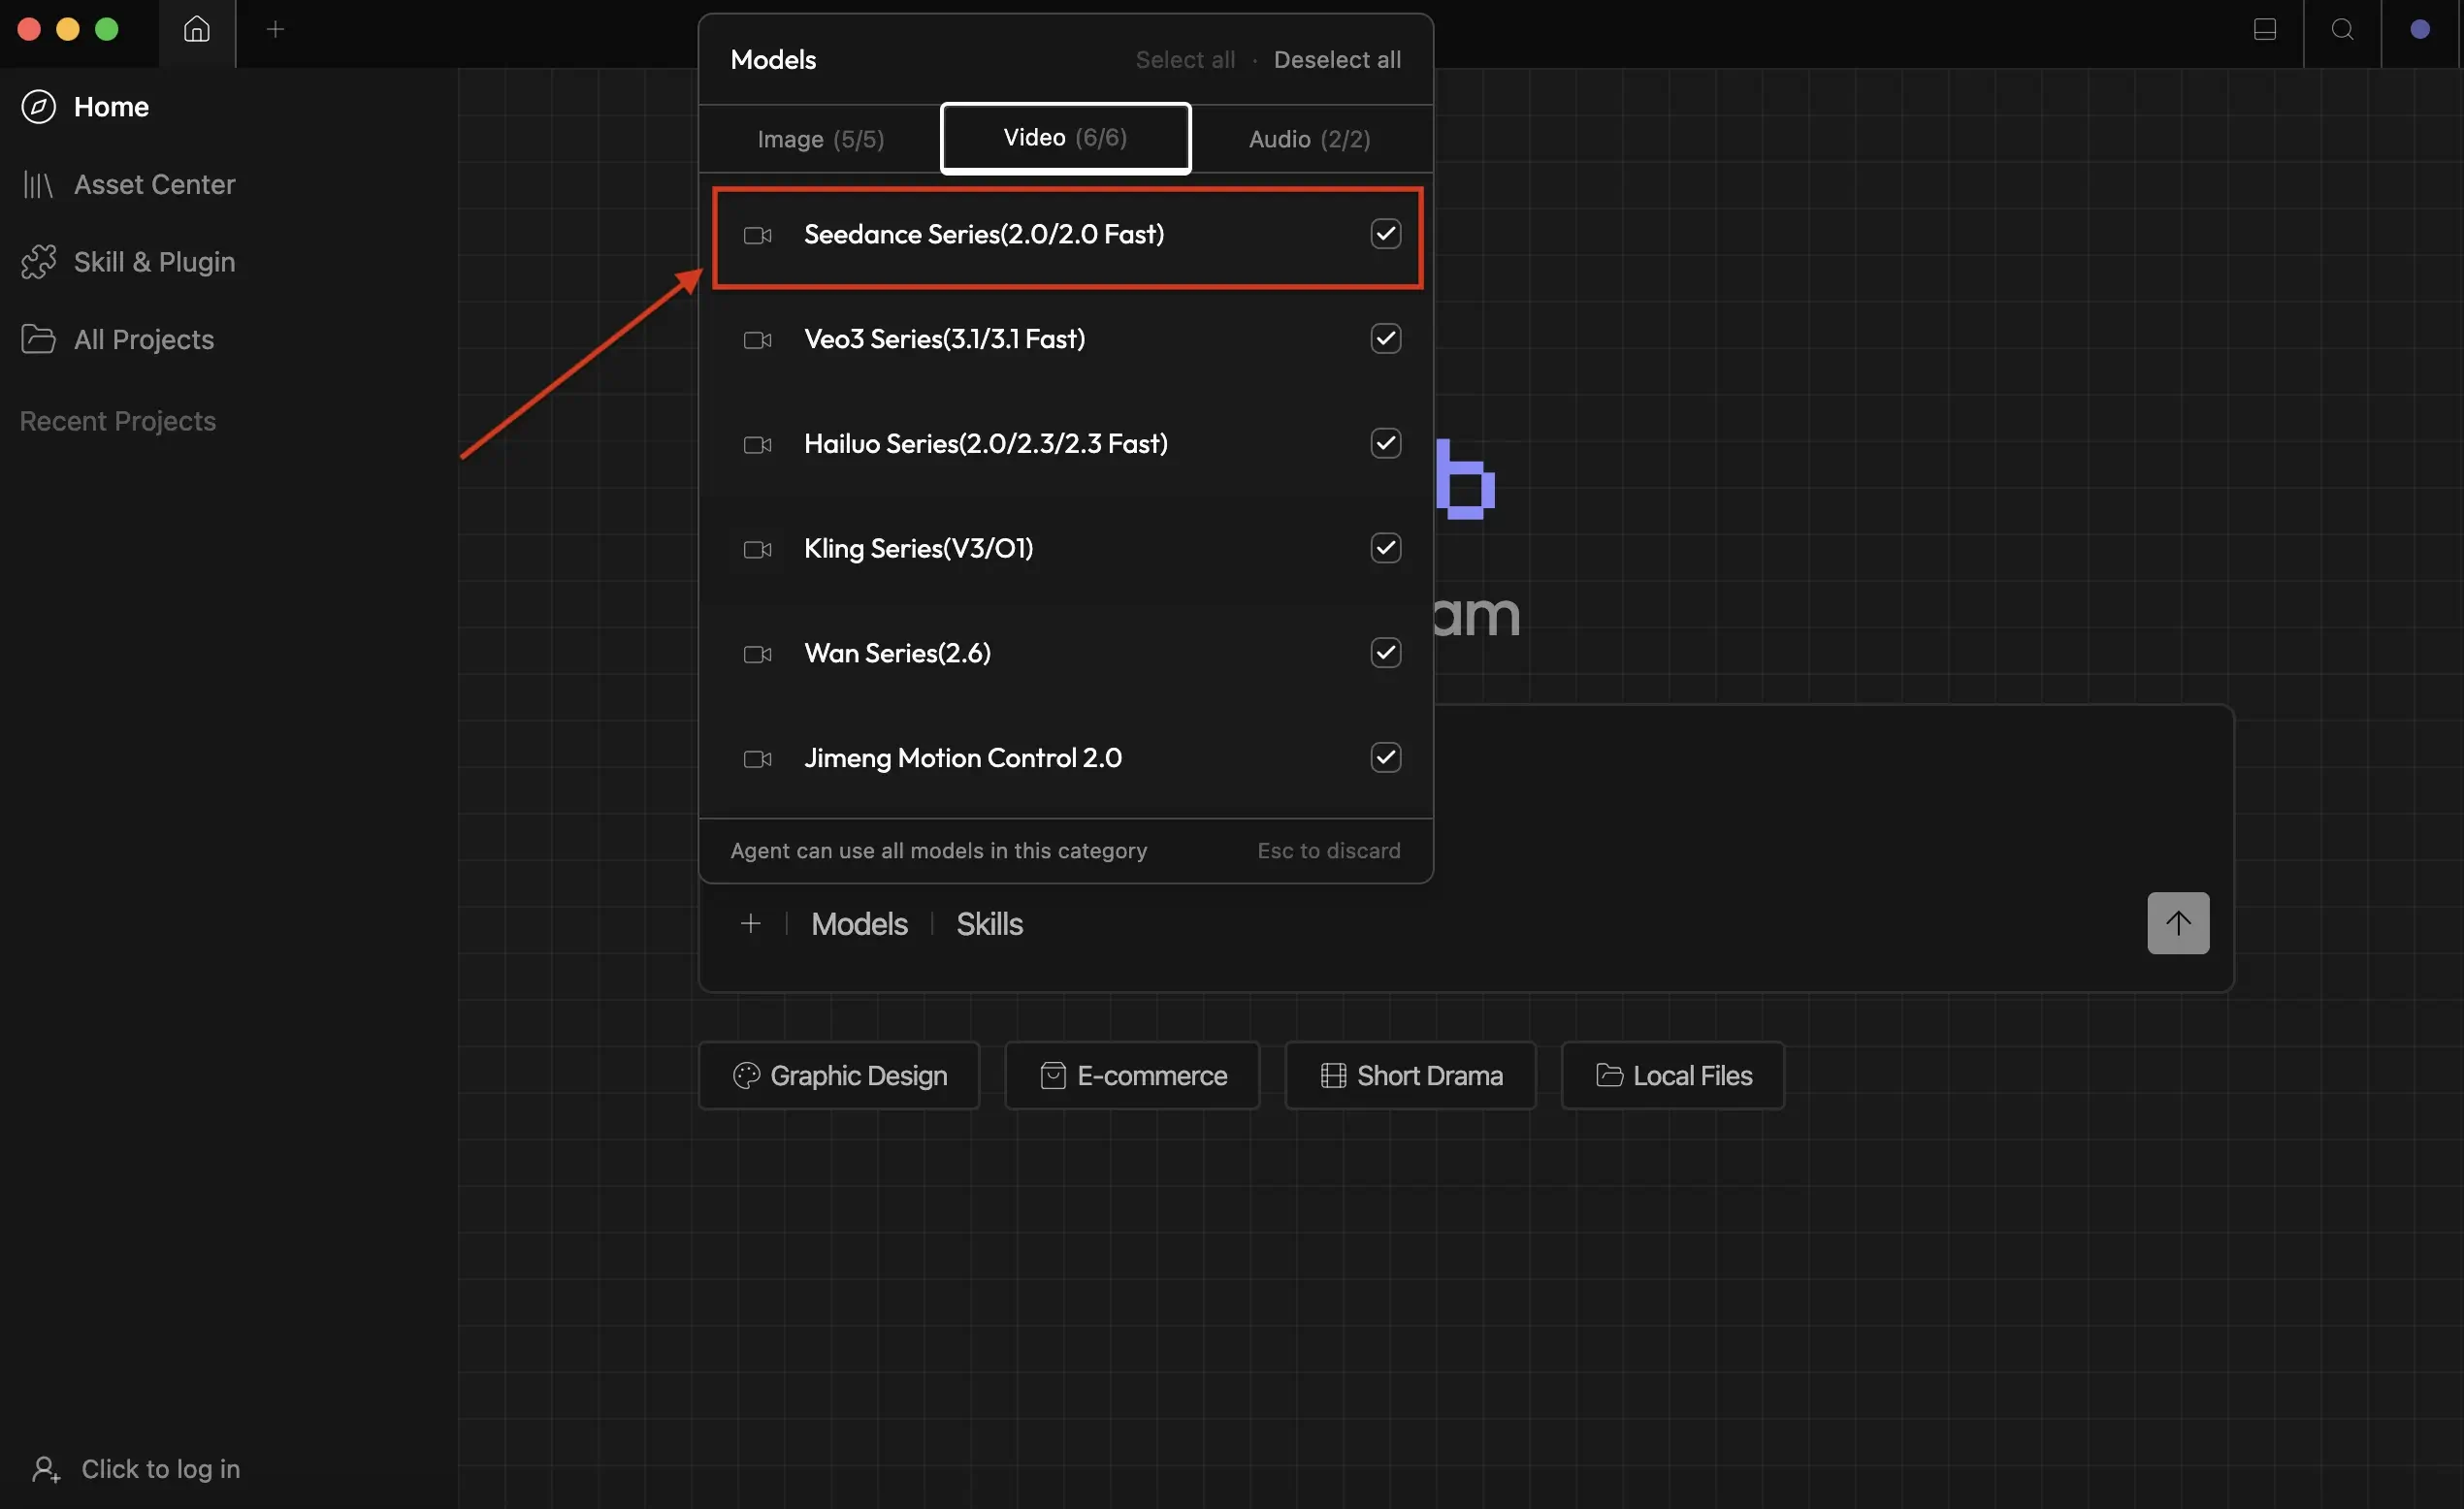Choose the Local Files option

[1673, 1075]
